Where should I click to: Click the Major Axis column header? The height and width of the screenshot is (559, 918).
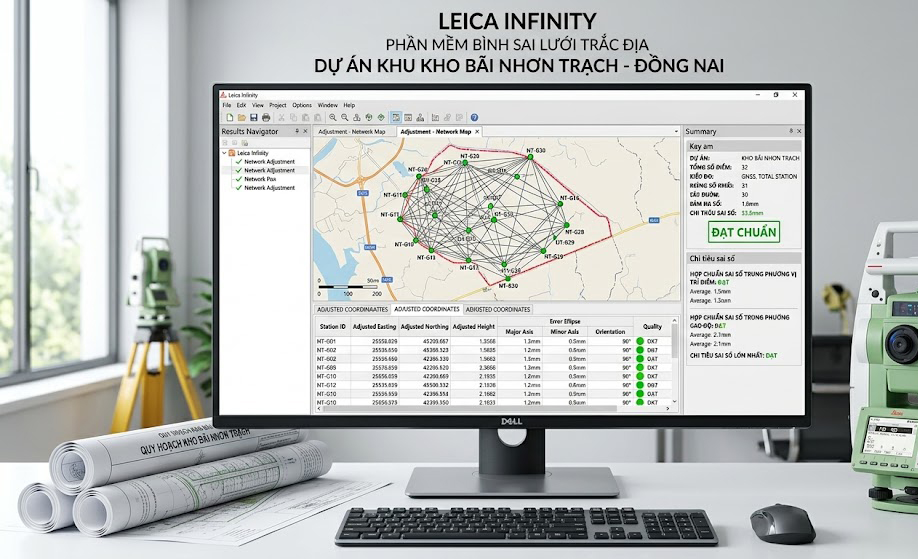coord(519,331)
